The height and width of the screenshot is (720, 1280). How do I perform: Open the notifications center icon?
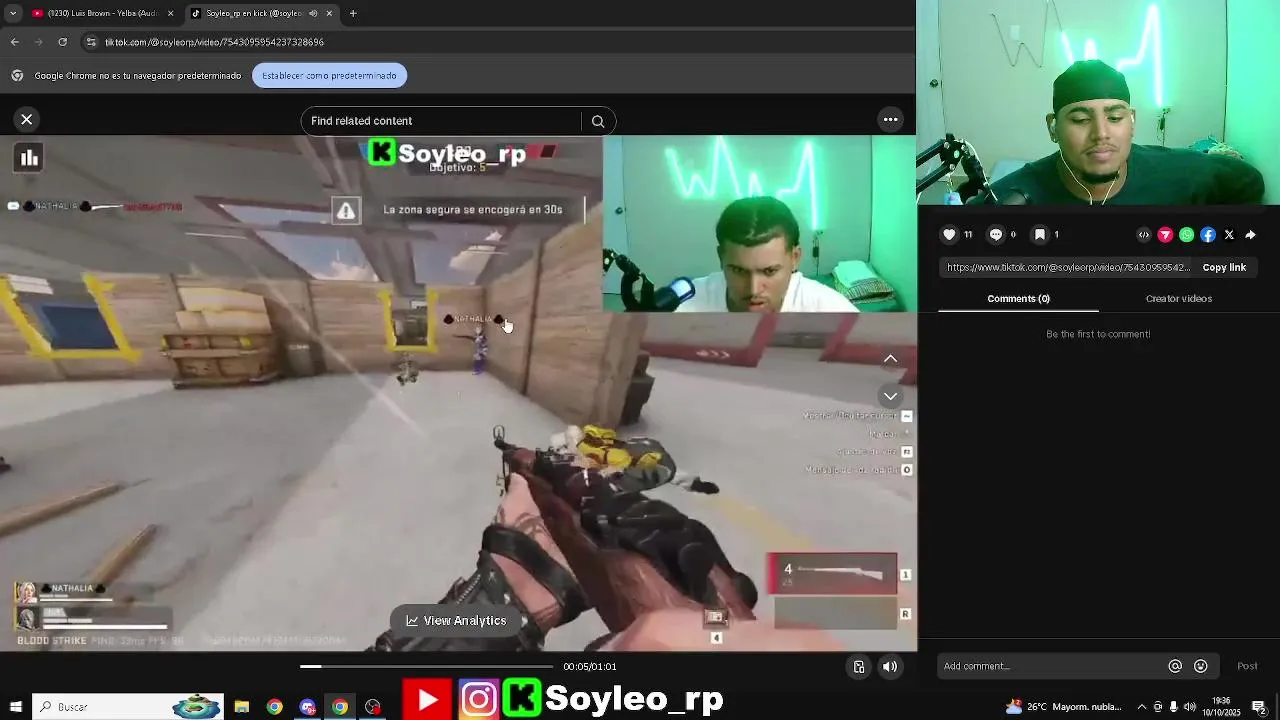click(1259, 706)
